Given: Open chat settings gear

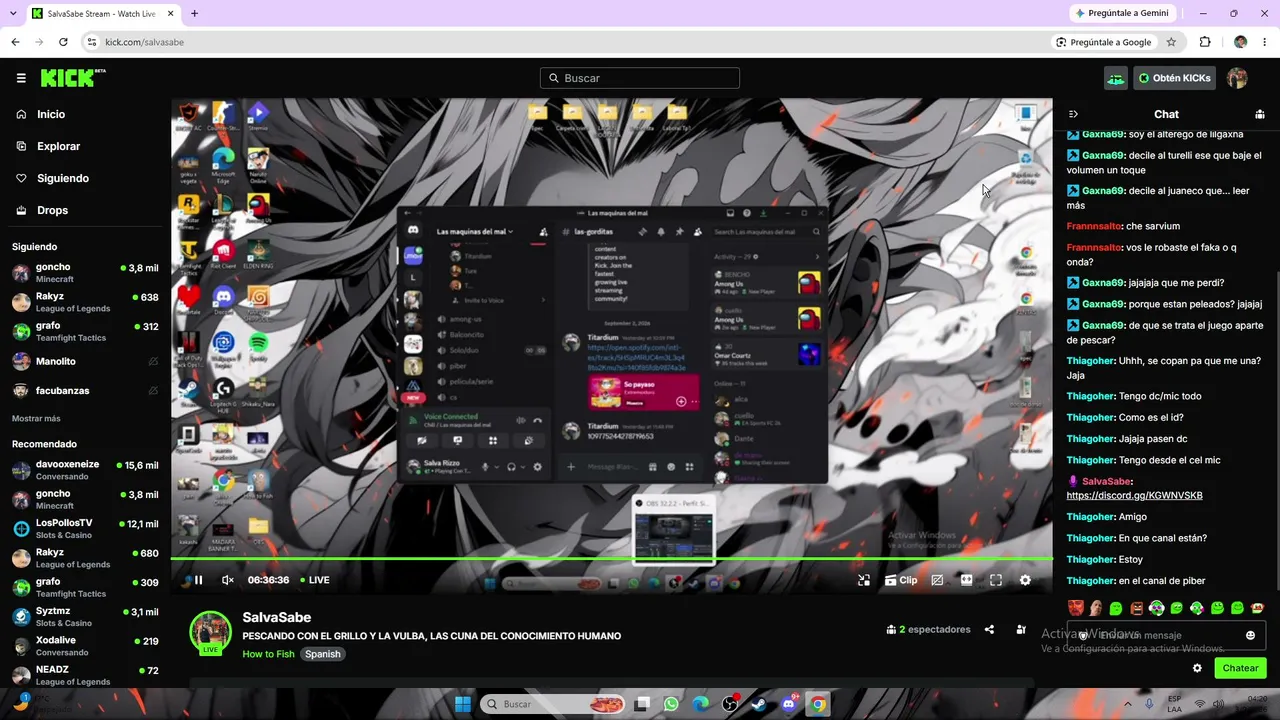Looking at the screenshot, I should [x=1197, y=668].
